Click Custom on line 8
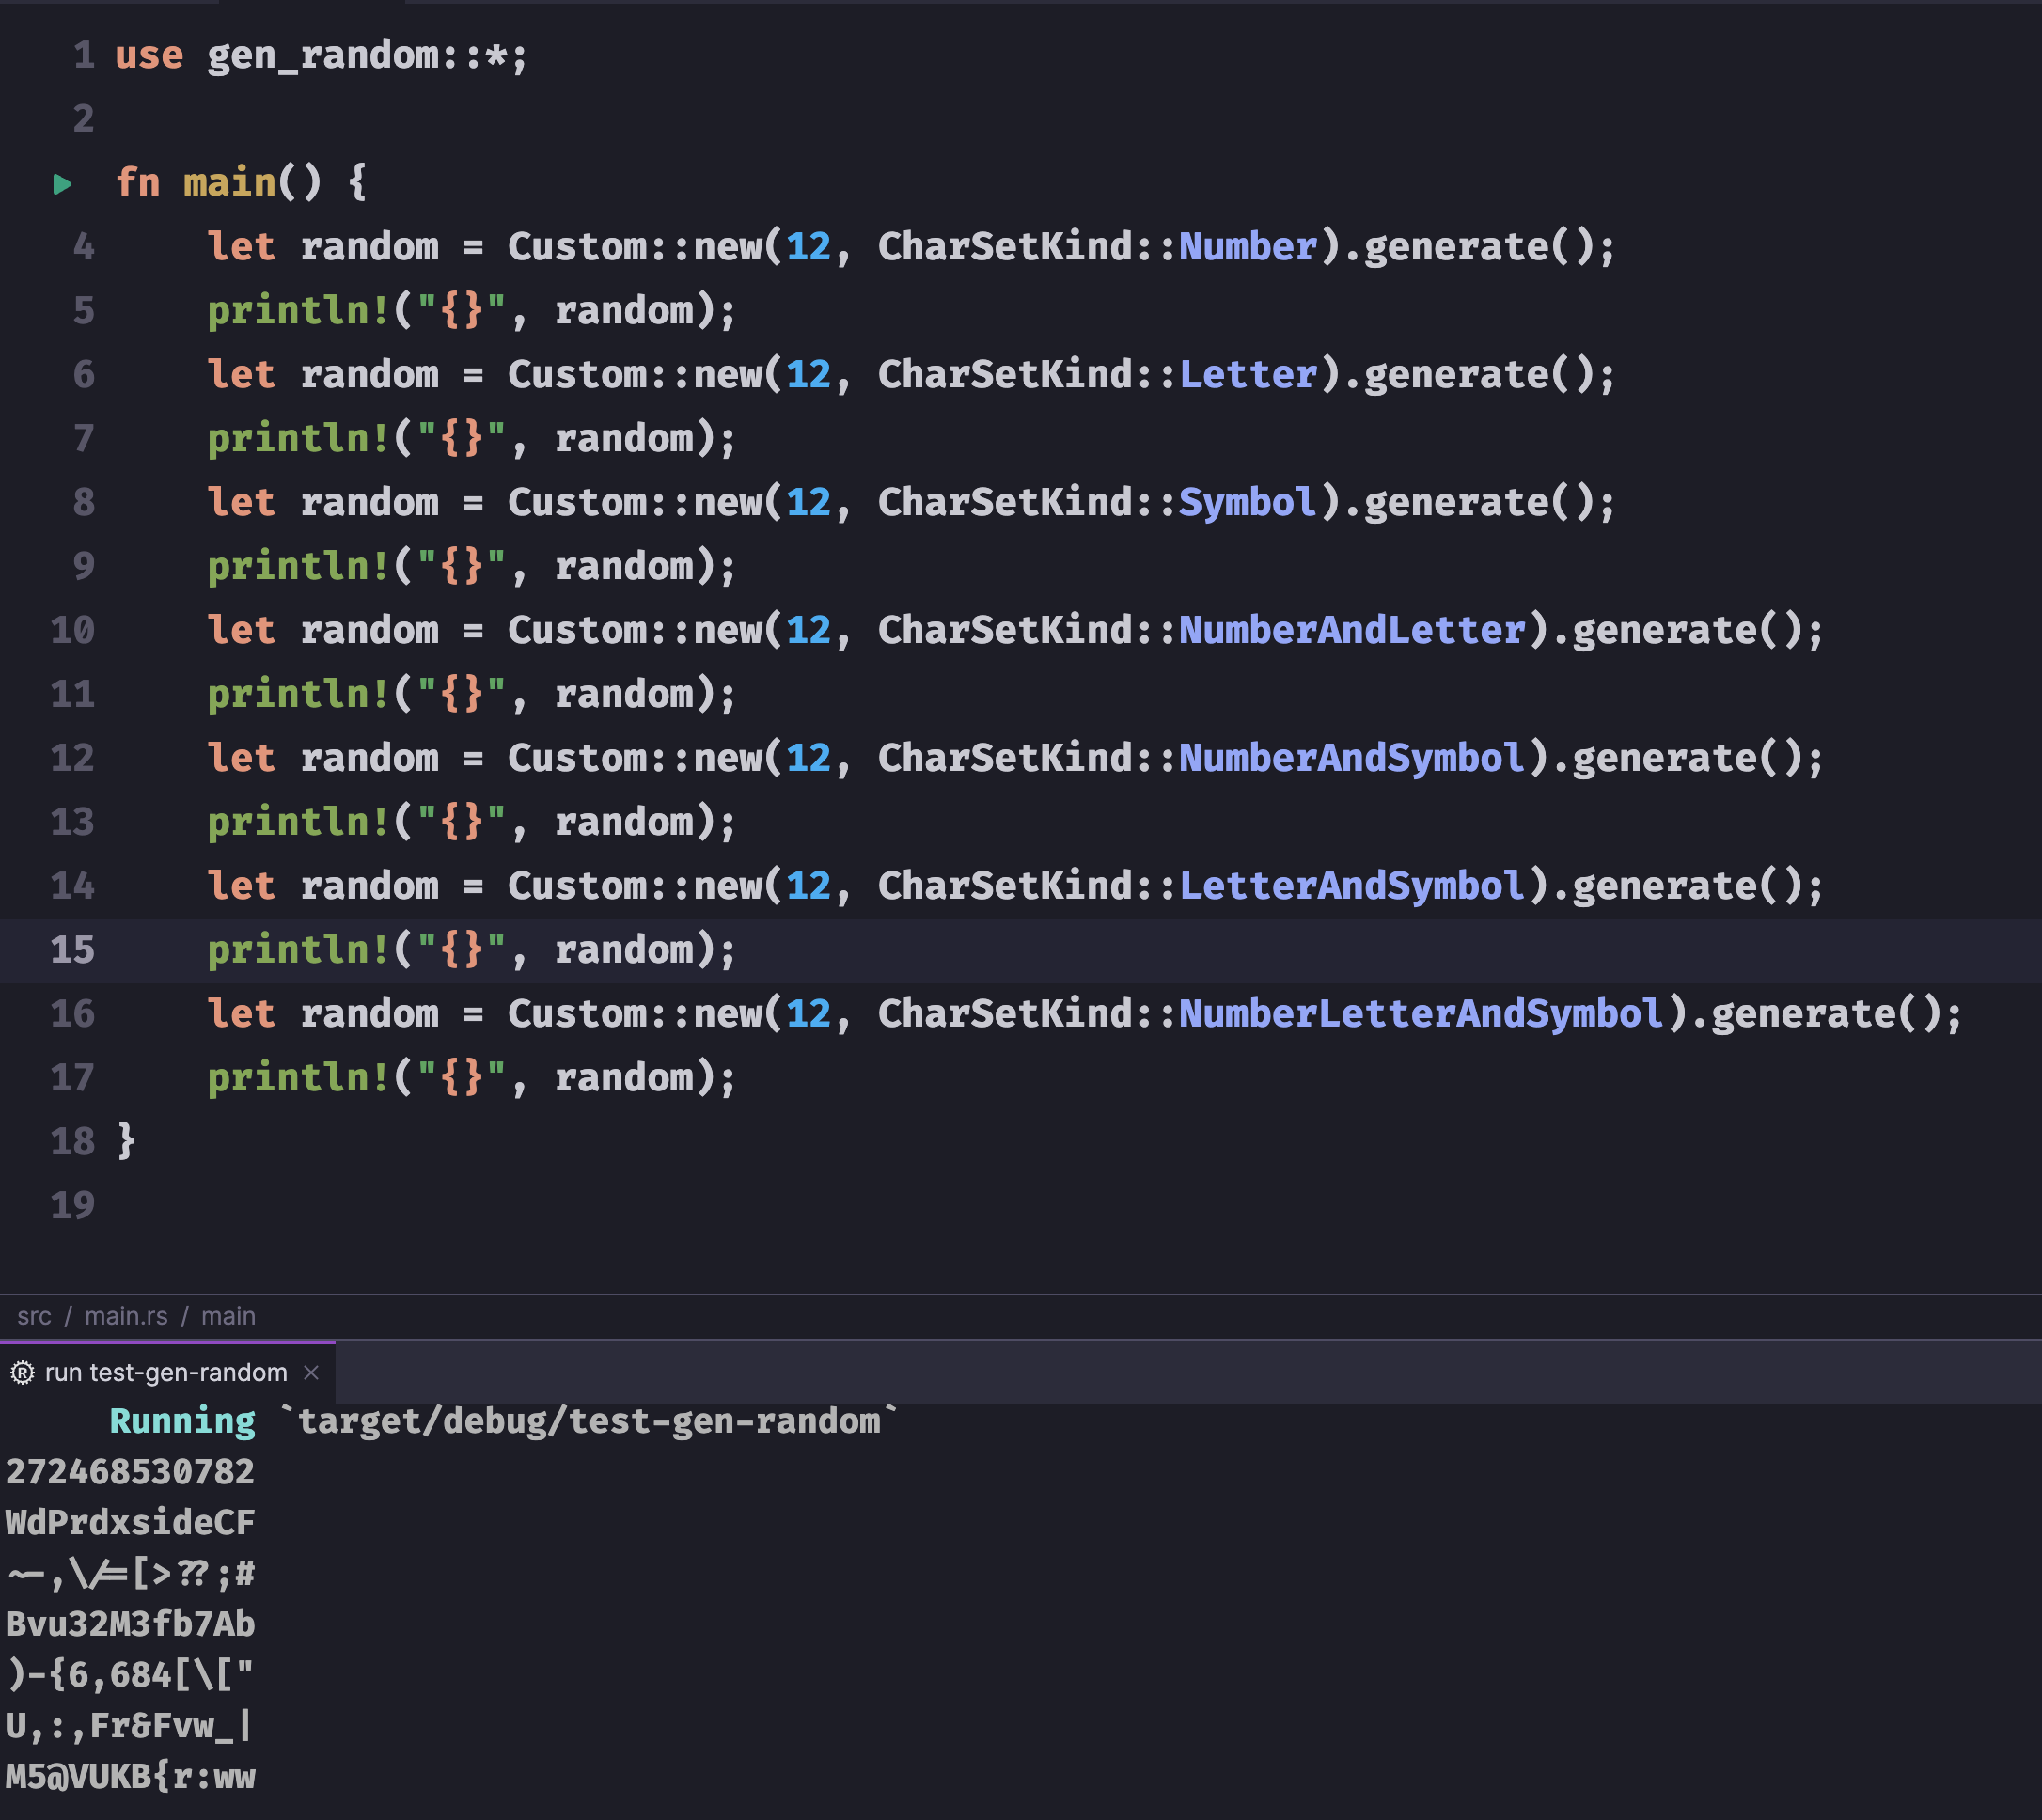This screenshot has width=2042, height=1820. click(577, 503)
